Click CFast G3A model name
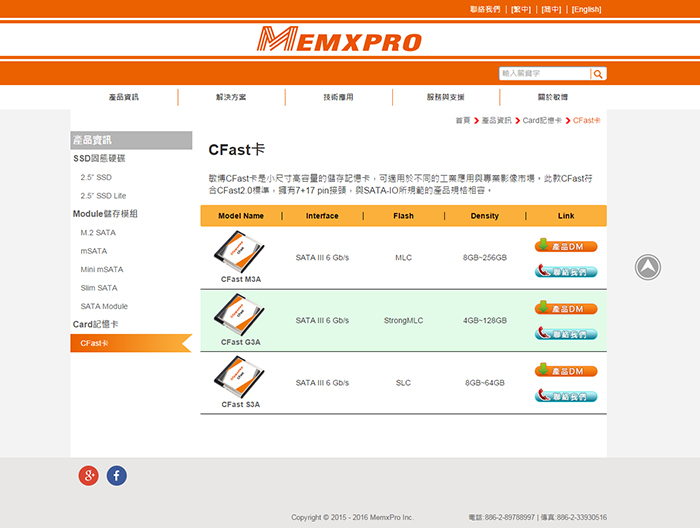This screenshot has width=700, height=528. click(241, 342)
